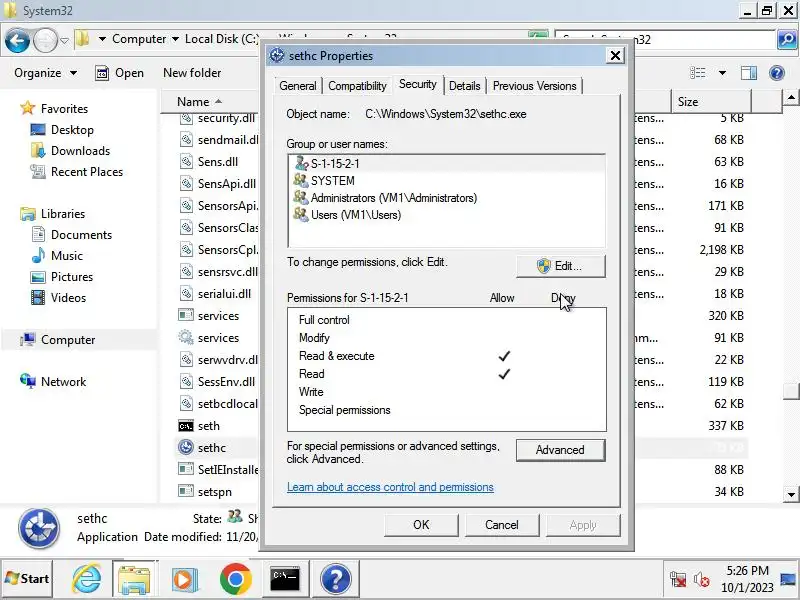Change view with the views icon
Screen dimensions: 800x600
click(x=697, y=73)
